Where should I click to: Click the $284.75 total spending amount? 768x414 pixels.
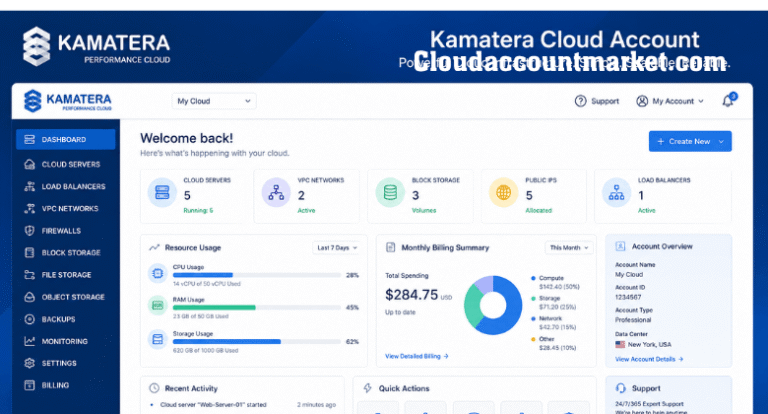pos(411,295)
